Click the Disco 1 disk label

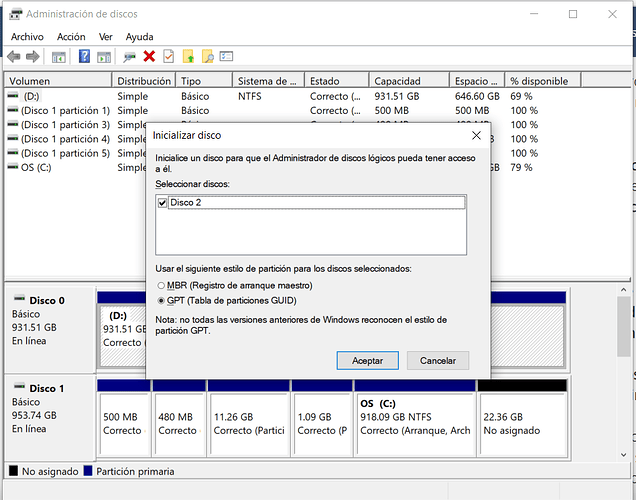[x=47, y=388]
